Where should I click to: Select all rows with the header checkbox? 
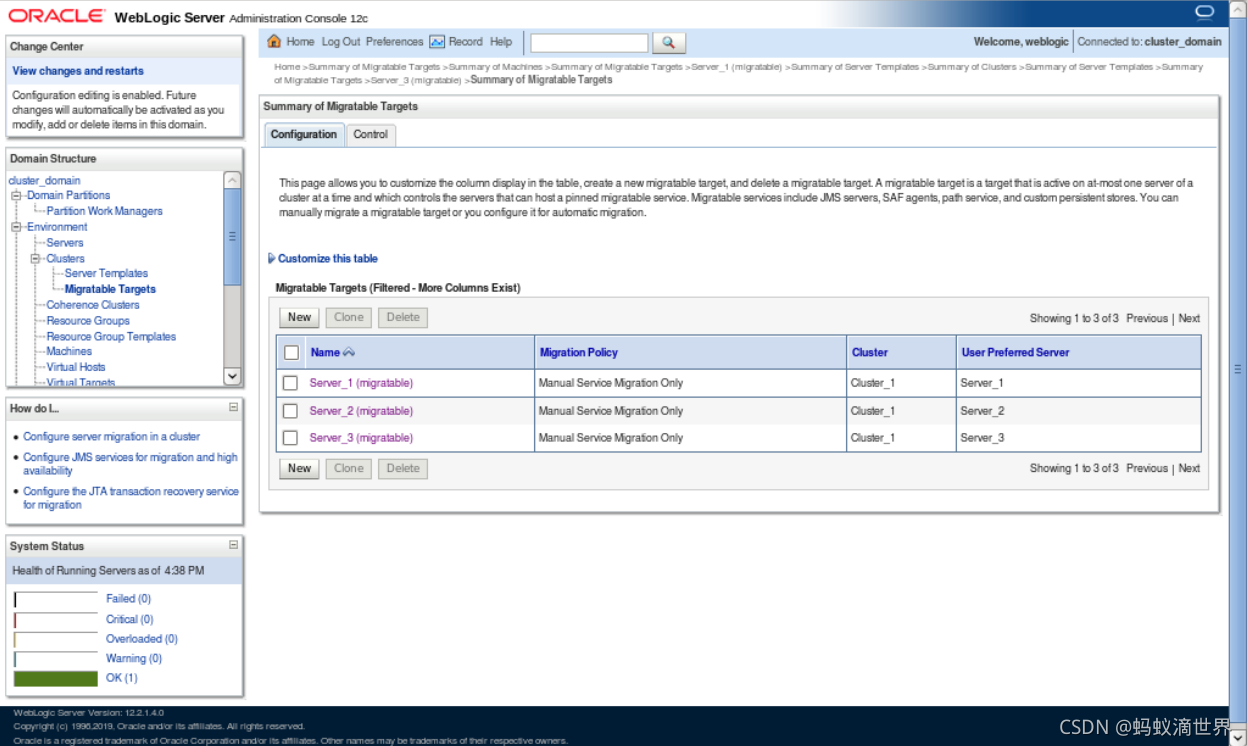click(x=291, y=352)
